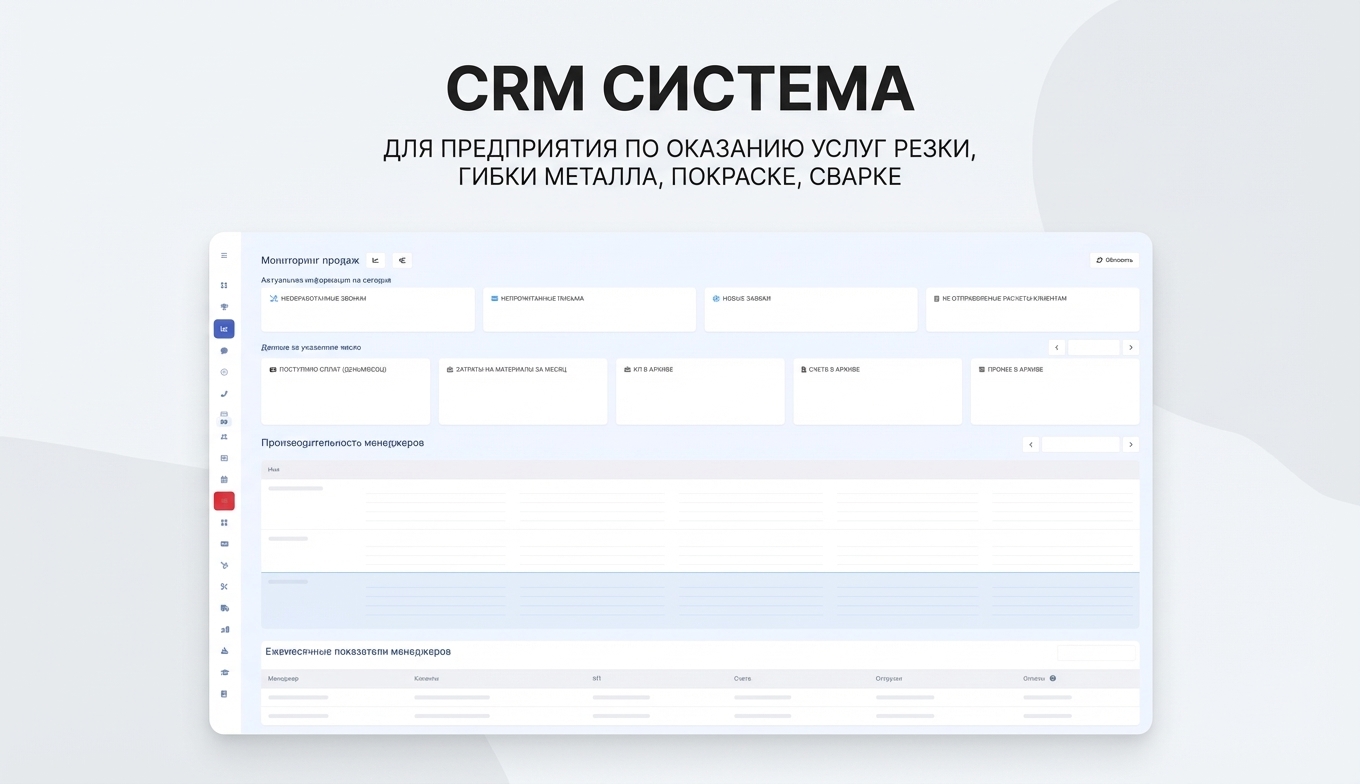Open the settings gear icon in sidebar

[224, 372]
